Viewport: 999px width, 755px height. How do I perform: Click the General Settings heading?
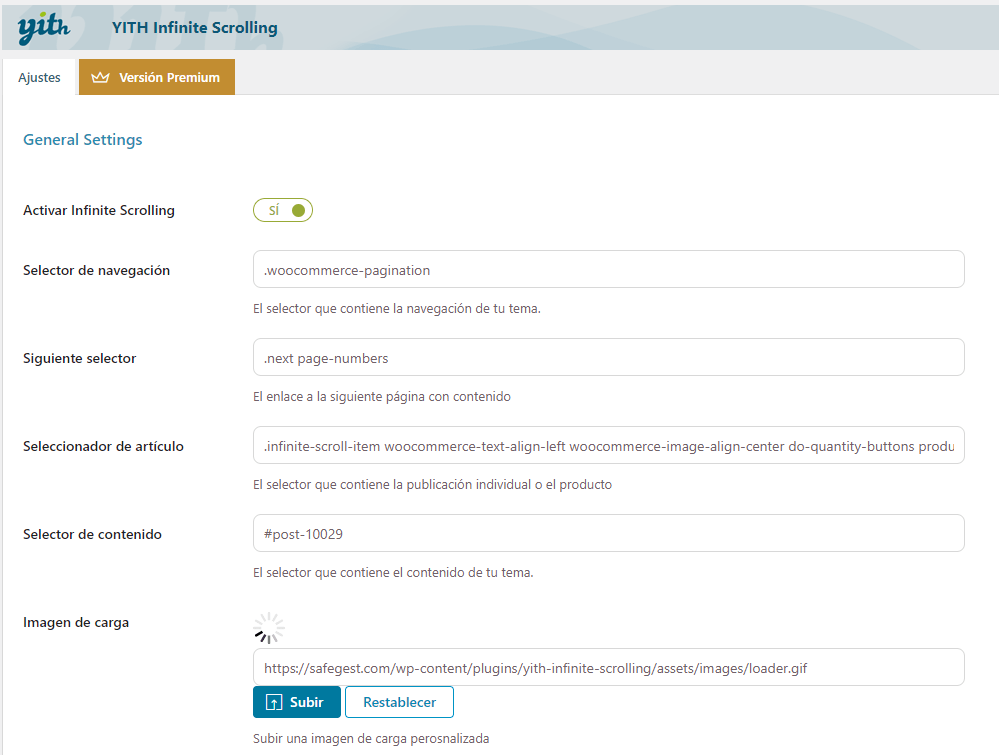(x=83, y=140)
